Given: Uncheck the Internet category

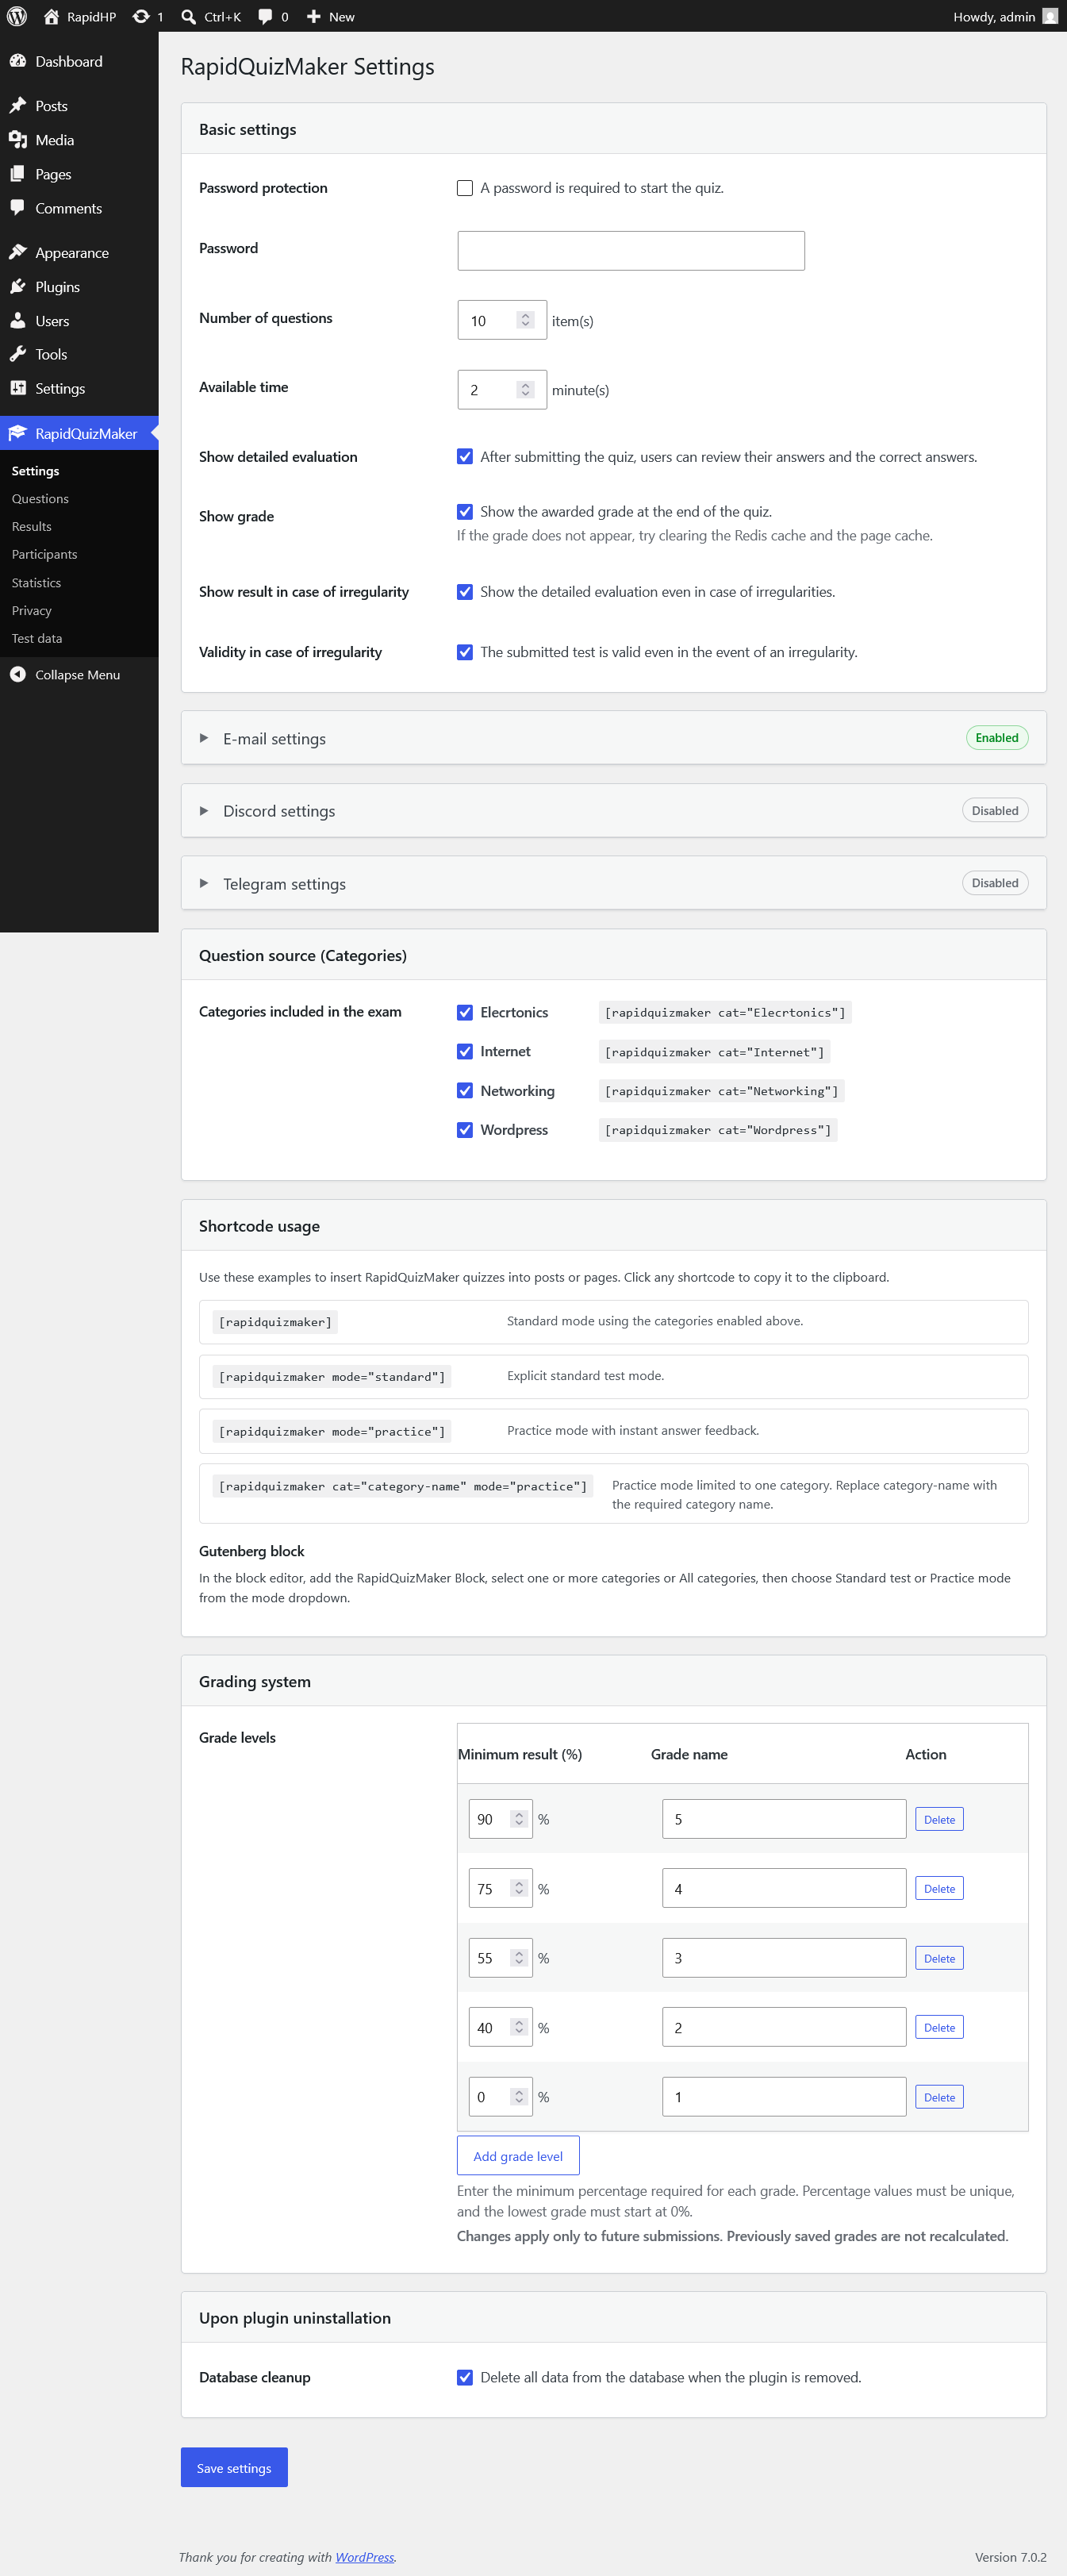Looking at the screenshot, I should point(465,1051).
